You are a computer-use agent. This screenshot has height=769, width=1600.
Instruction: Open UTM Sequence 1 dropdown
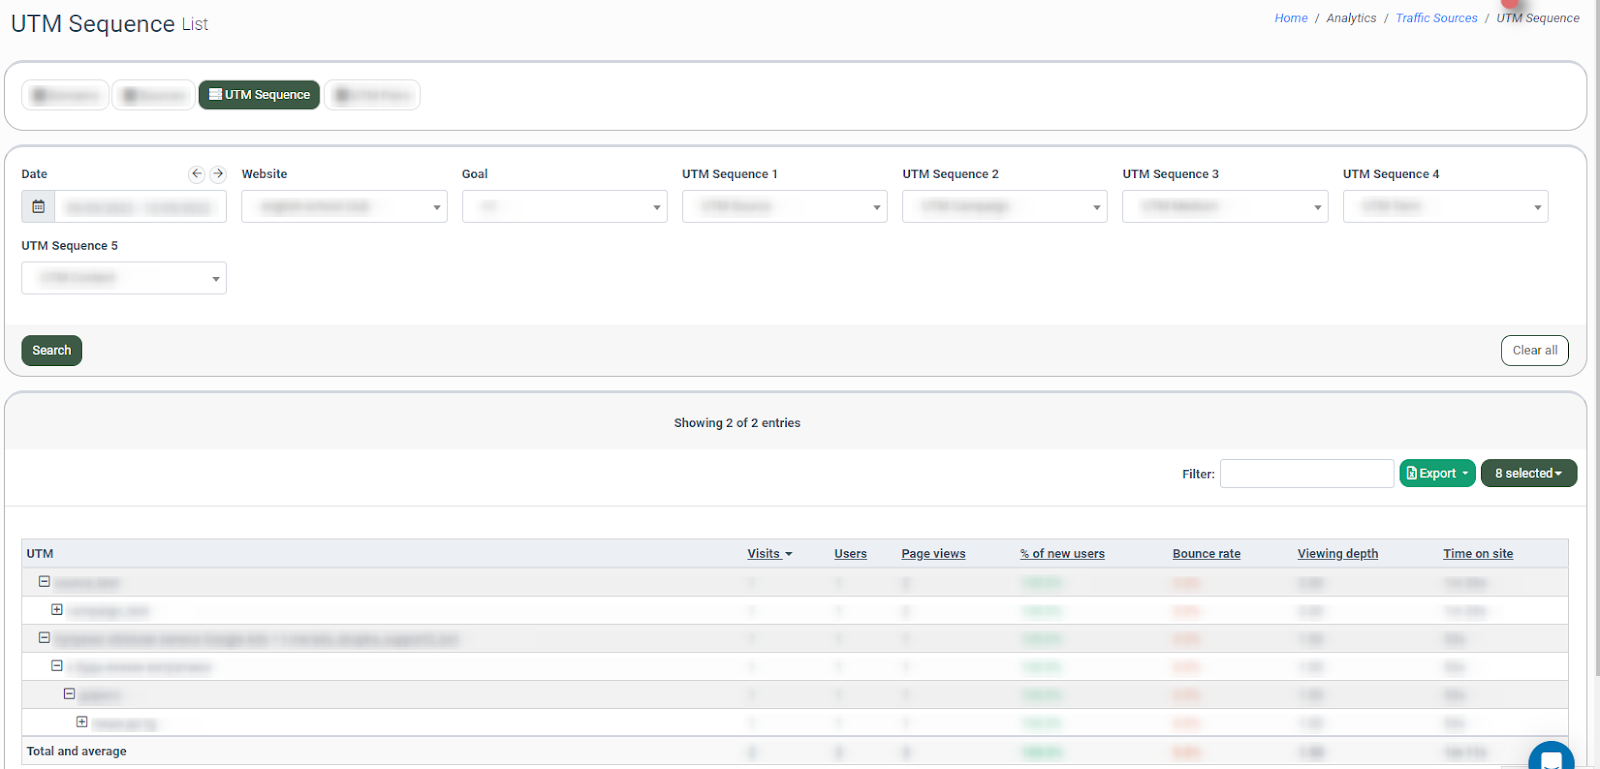click(x=784, y=207)
